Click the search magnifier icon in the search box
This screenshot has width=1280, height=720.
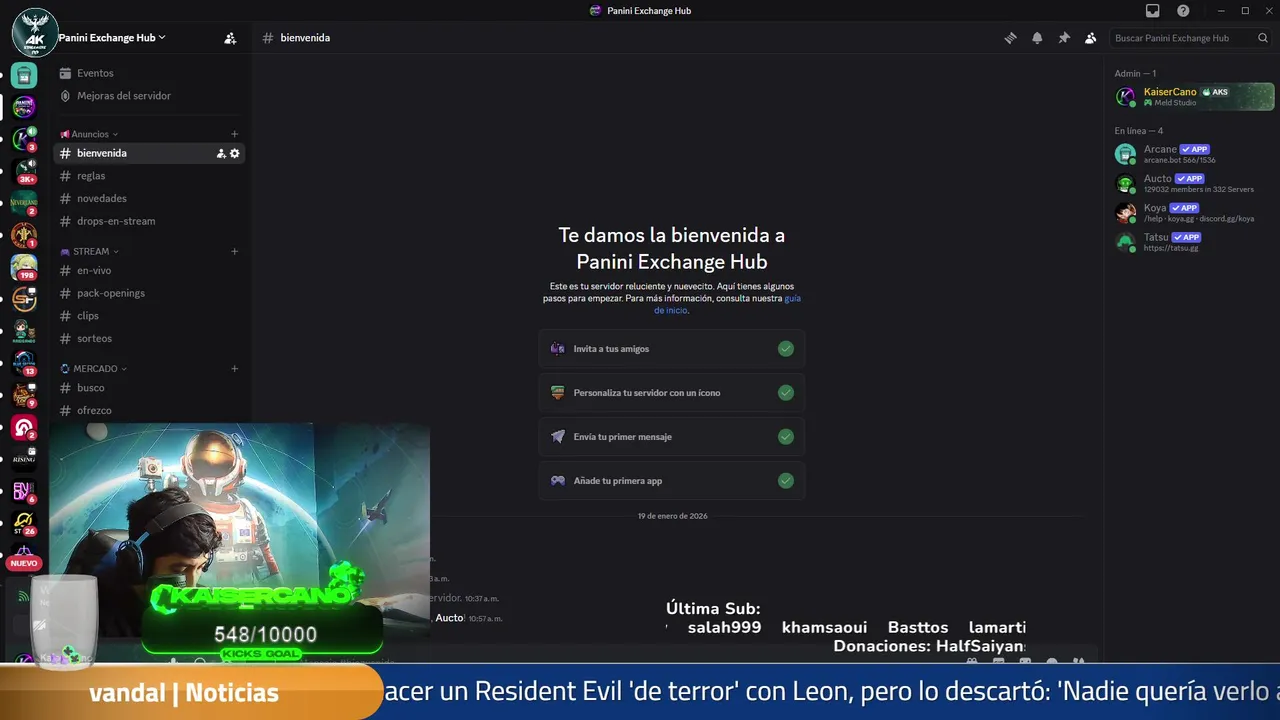tap(1263, 38)
